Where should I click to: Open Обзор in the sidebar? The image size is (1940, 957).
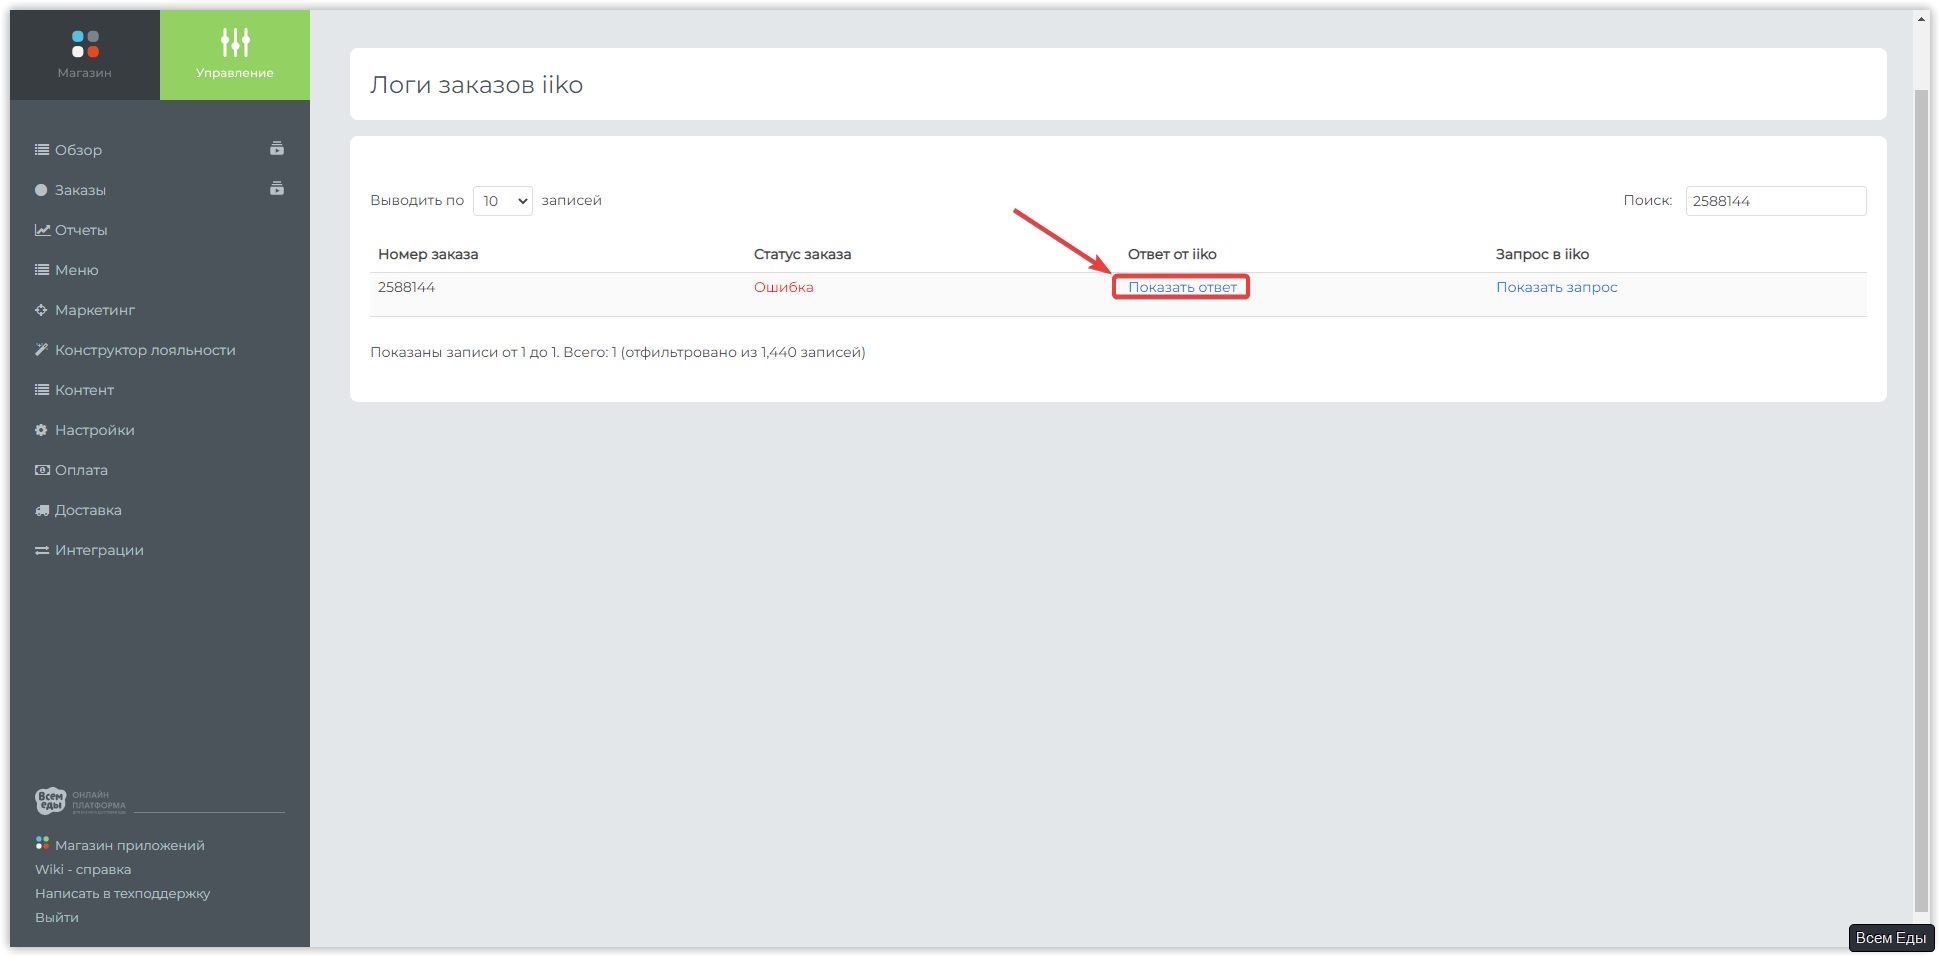point(78,150)
